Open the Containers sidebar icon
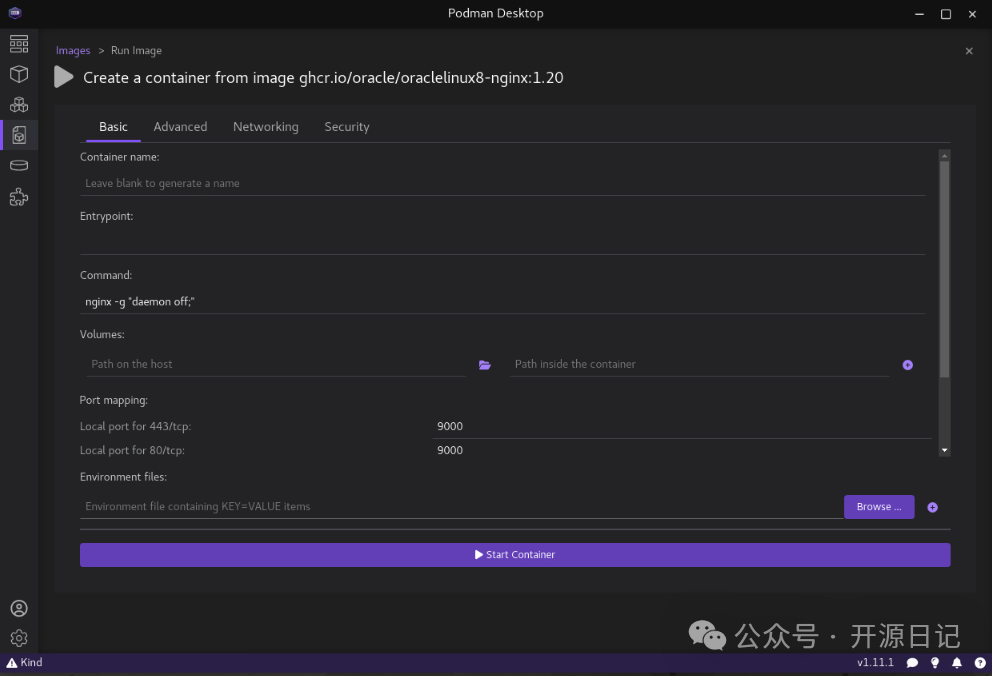 18,74
